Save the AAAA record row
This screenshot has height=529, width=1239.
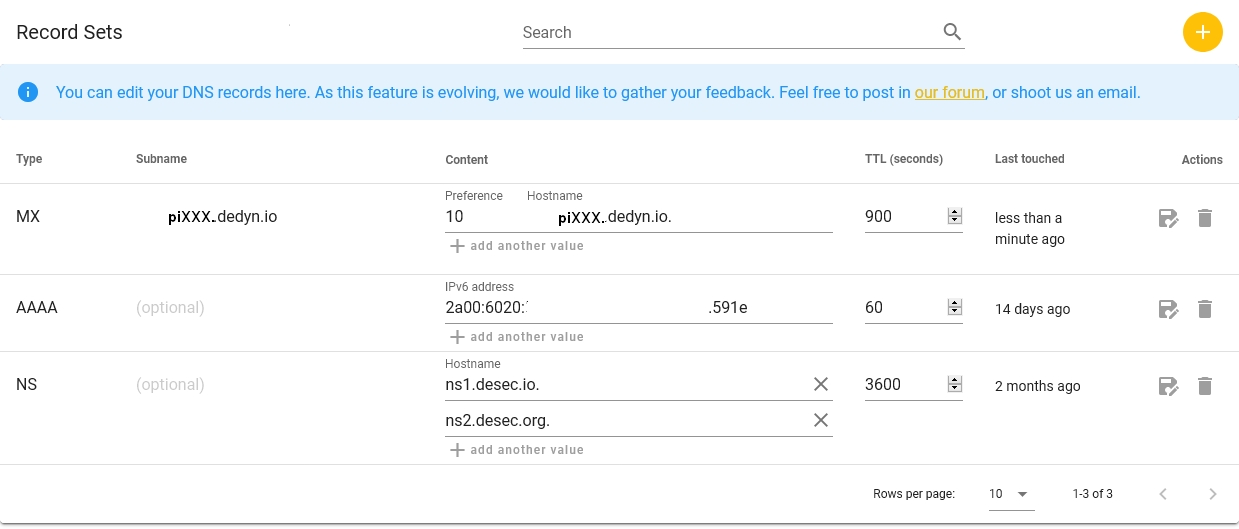point(1168,309)
